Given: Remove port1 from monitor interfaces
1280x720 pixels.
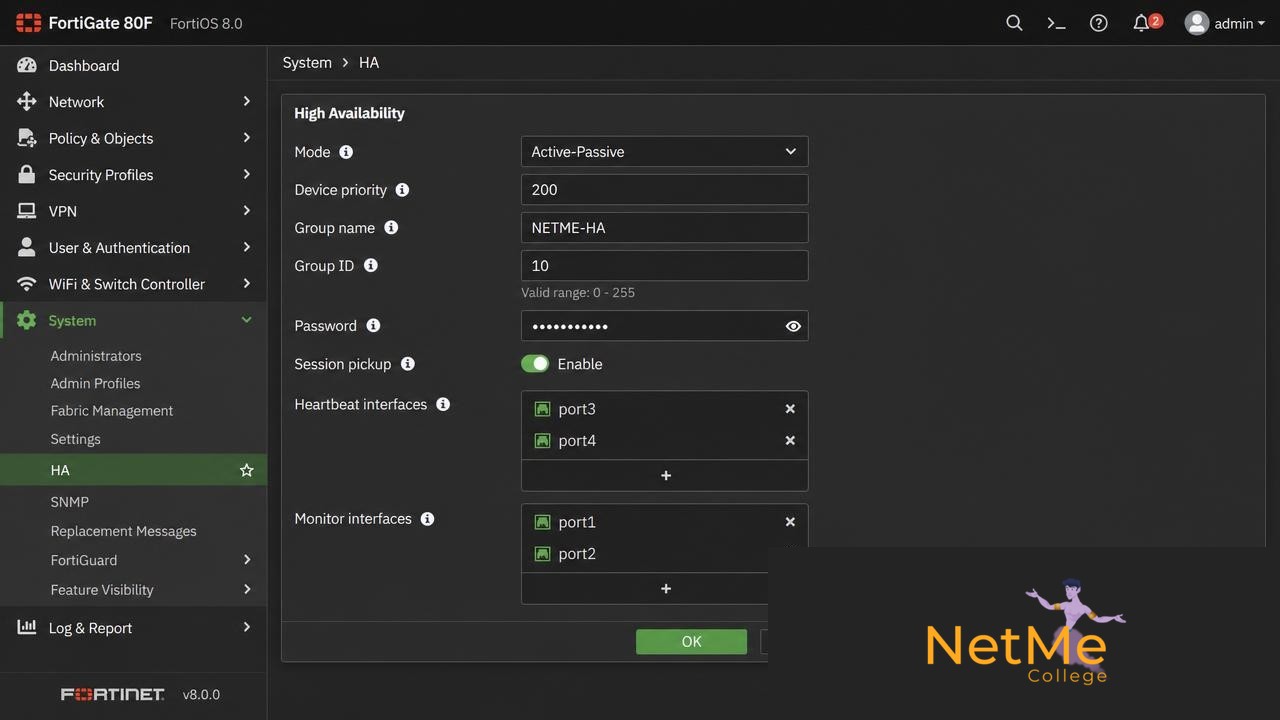Looking at the screenshot, I should click(790, 522).
